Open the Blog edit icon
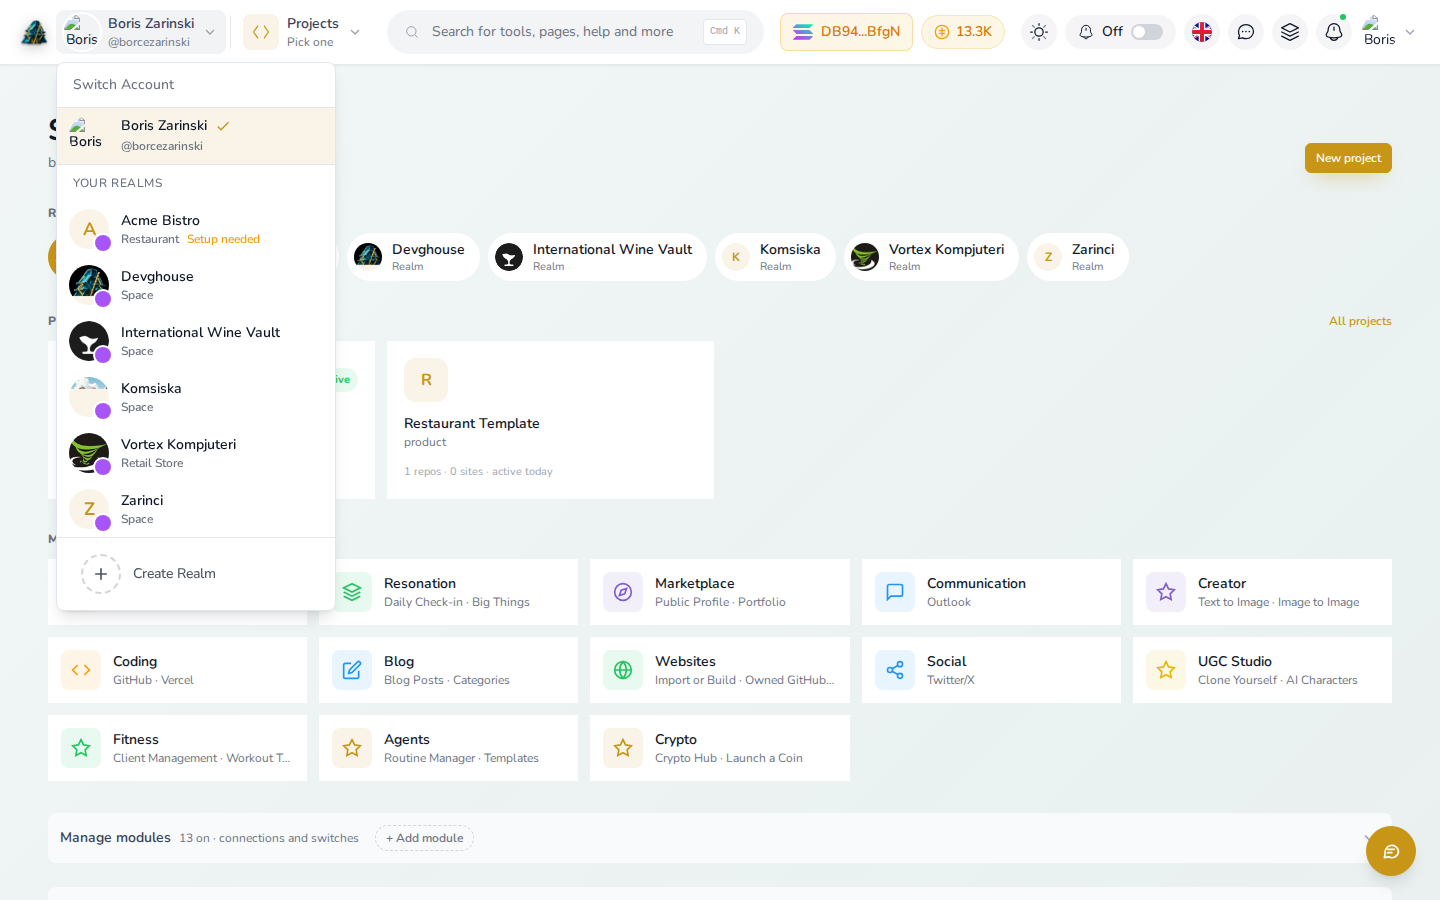Image resolution: width=1440 pixels, height=900 pixels. coord(352,670)
